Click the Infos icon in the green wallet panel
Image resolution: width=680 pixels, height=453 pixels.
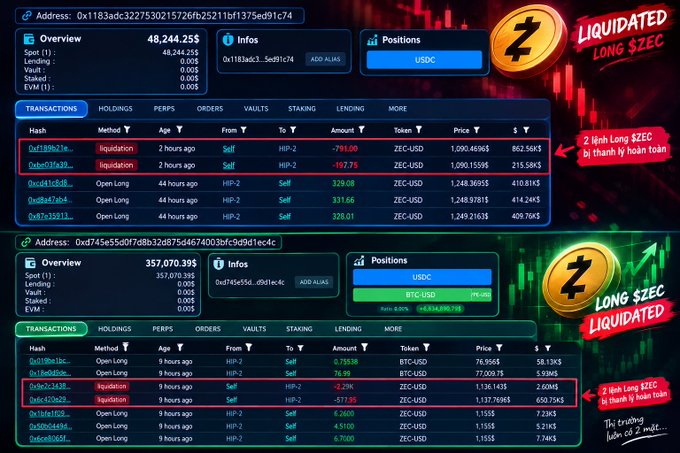(219, 264)
